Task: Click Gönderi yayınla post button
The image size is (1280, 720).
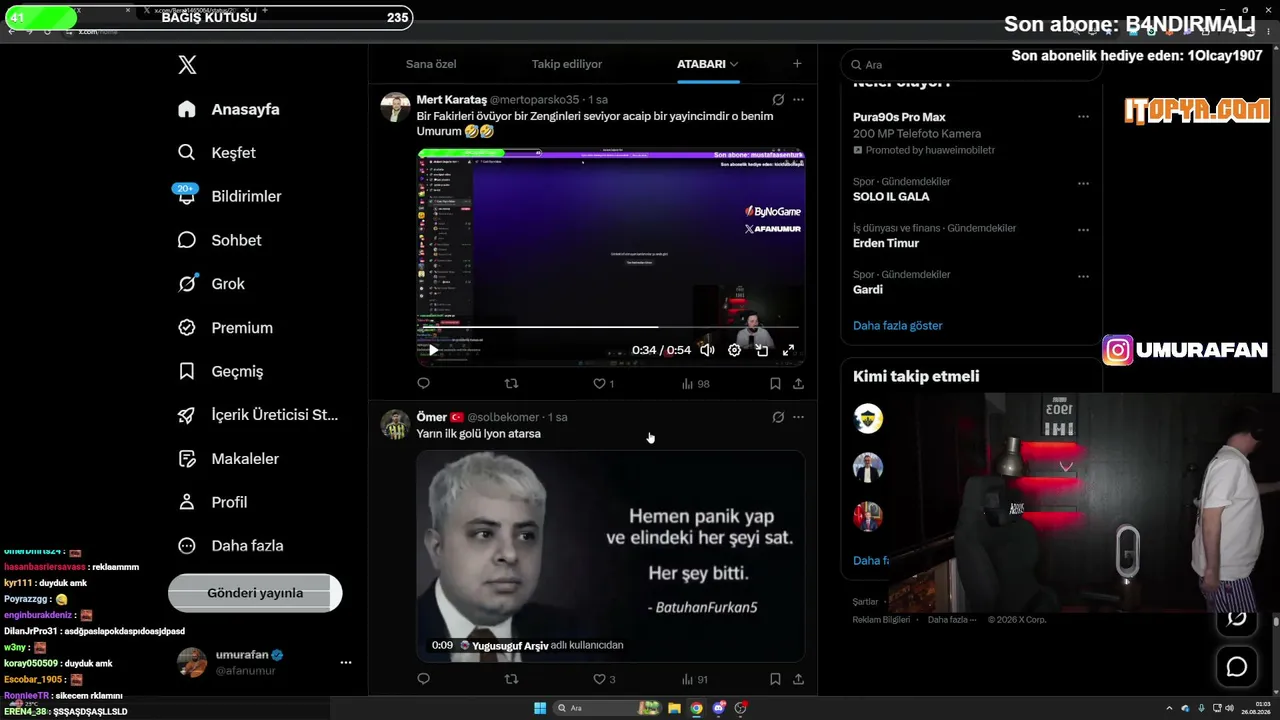Action: 255,593
